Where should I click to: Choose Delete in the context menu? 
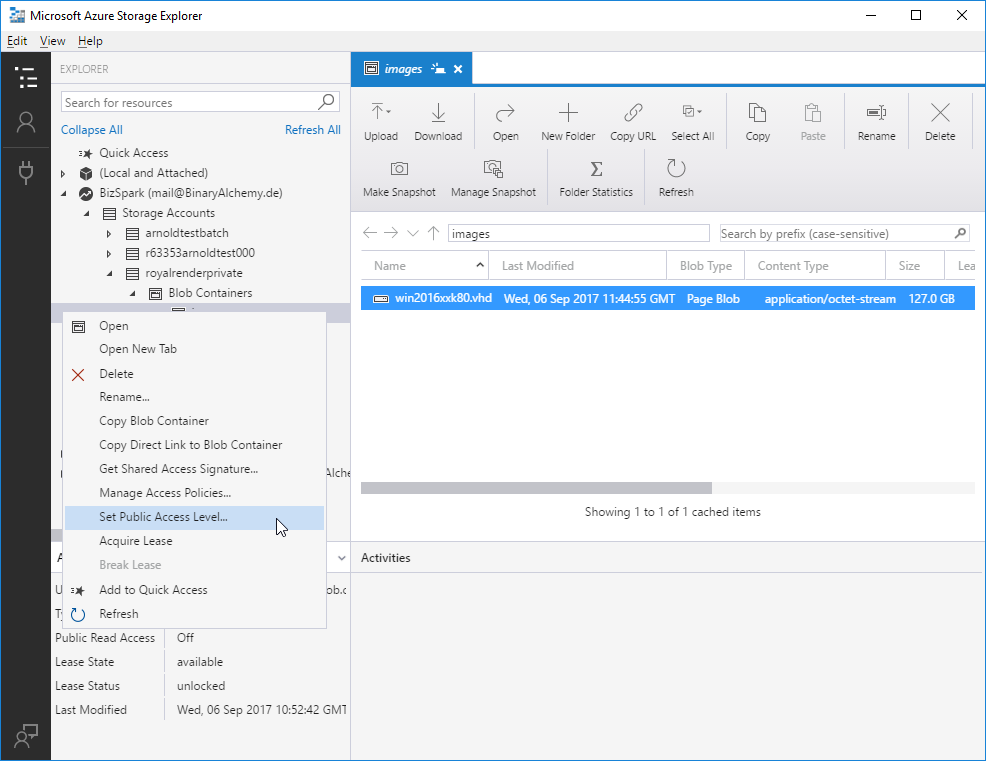click(194, 374)
